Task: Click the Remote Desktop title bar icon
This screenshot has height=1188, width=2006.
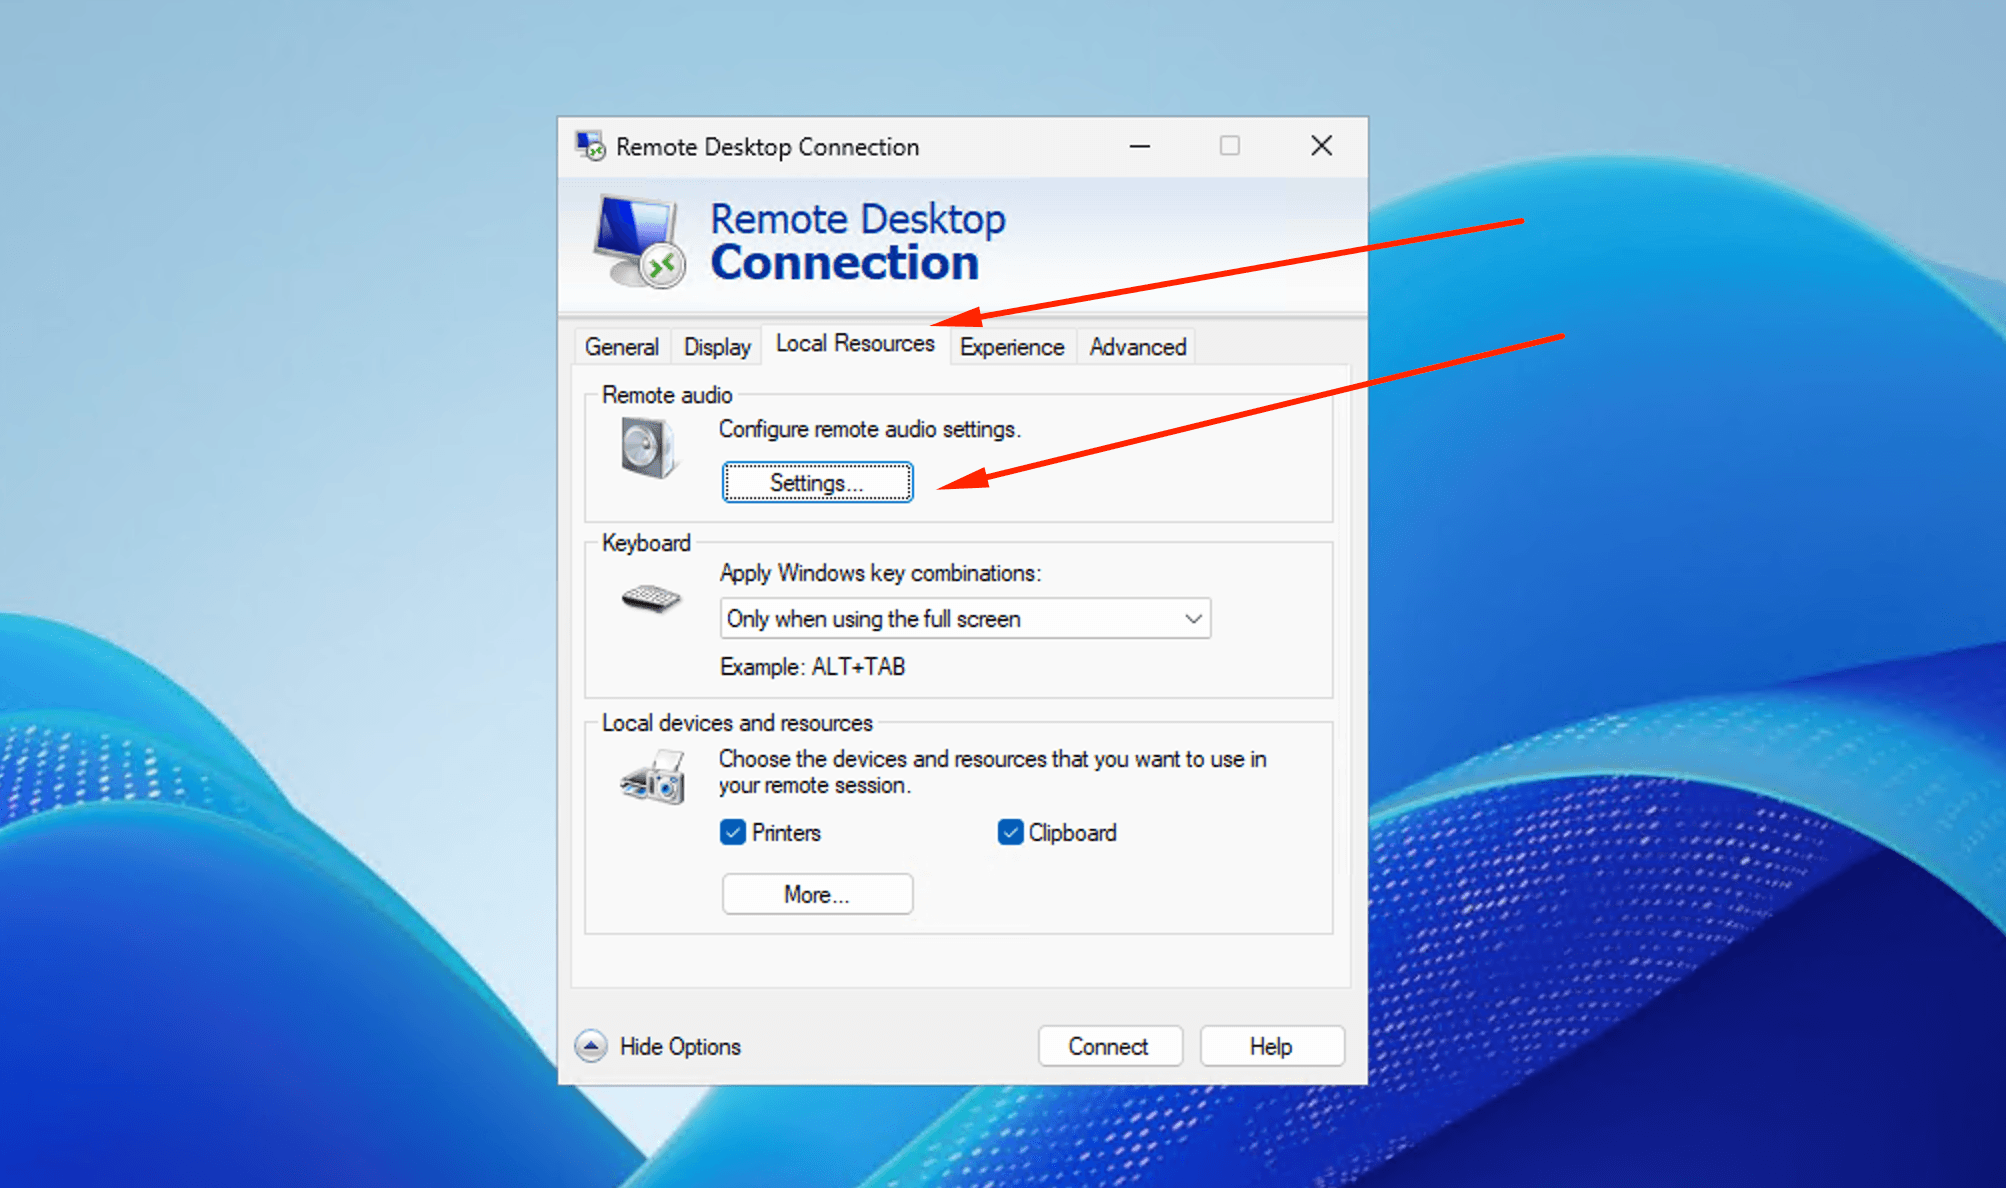Action: coord(590,146)
